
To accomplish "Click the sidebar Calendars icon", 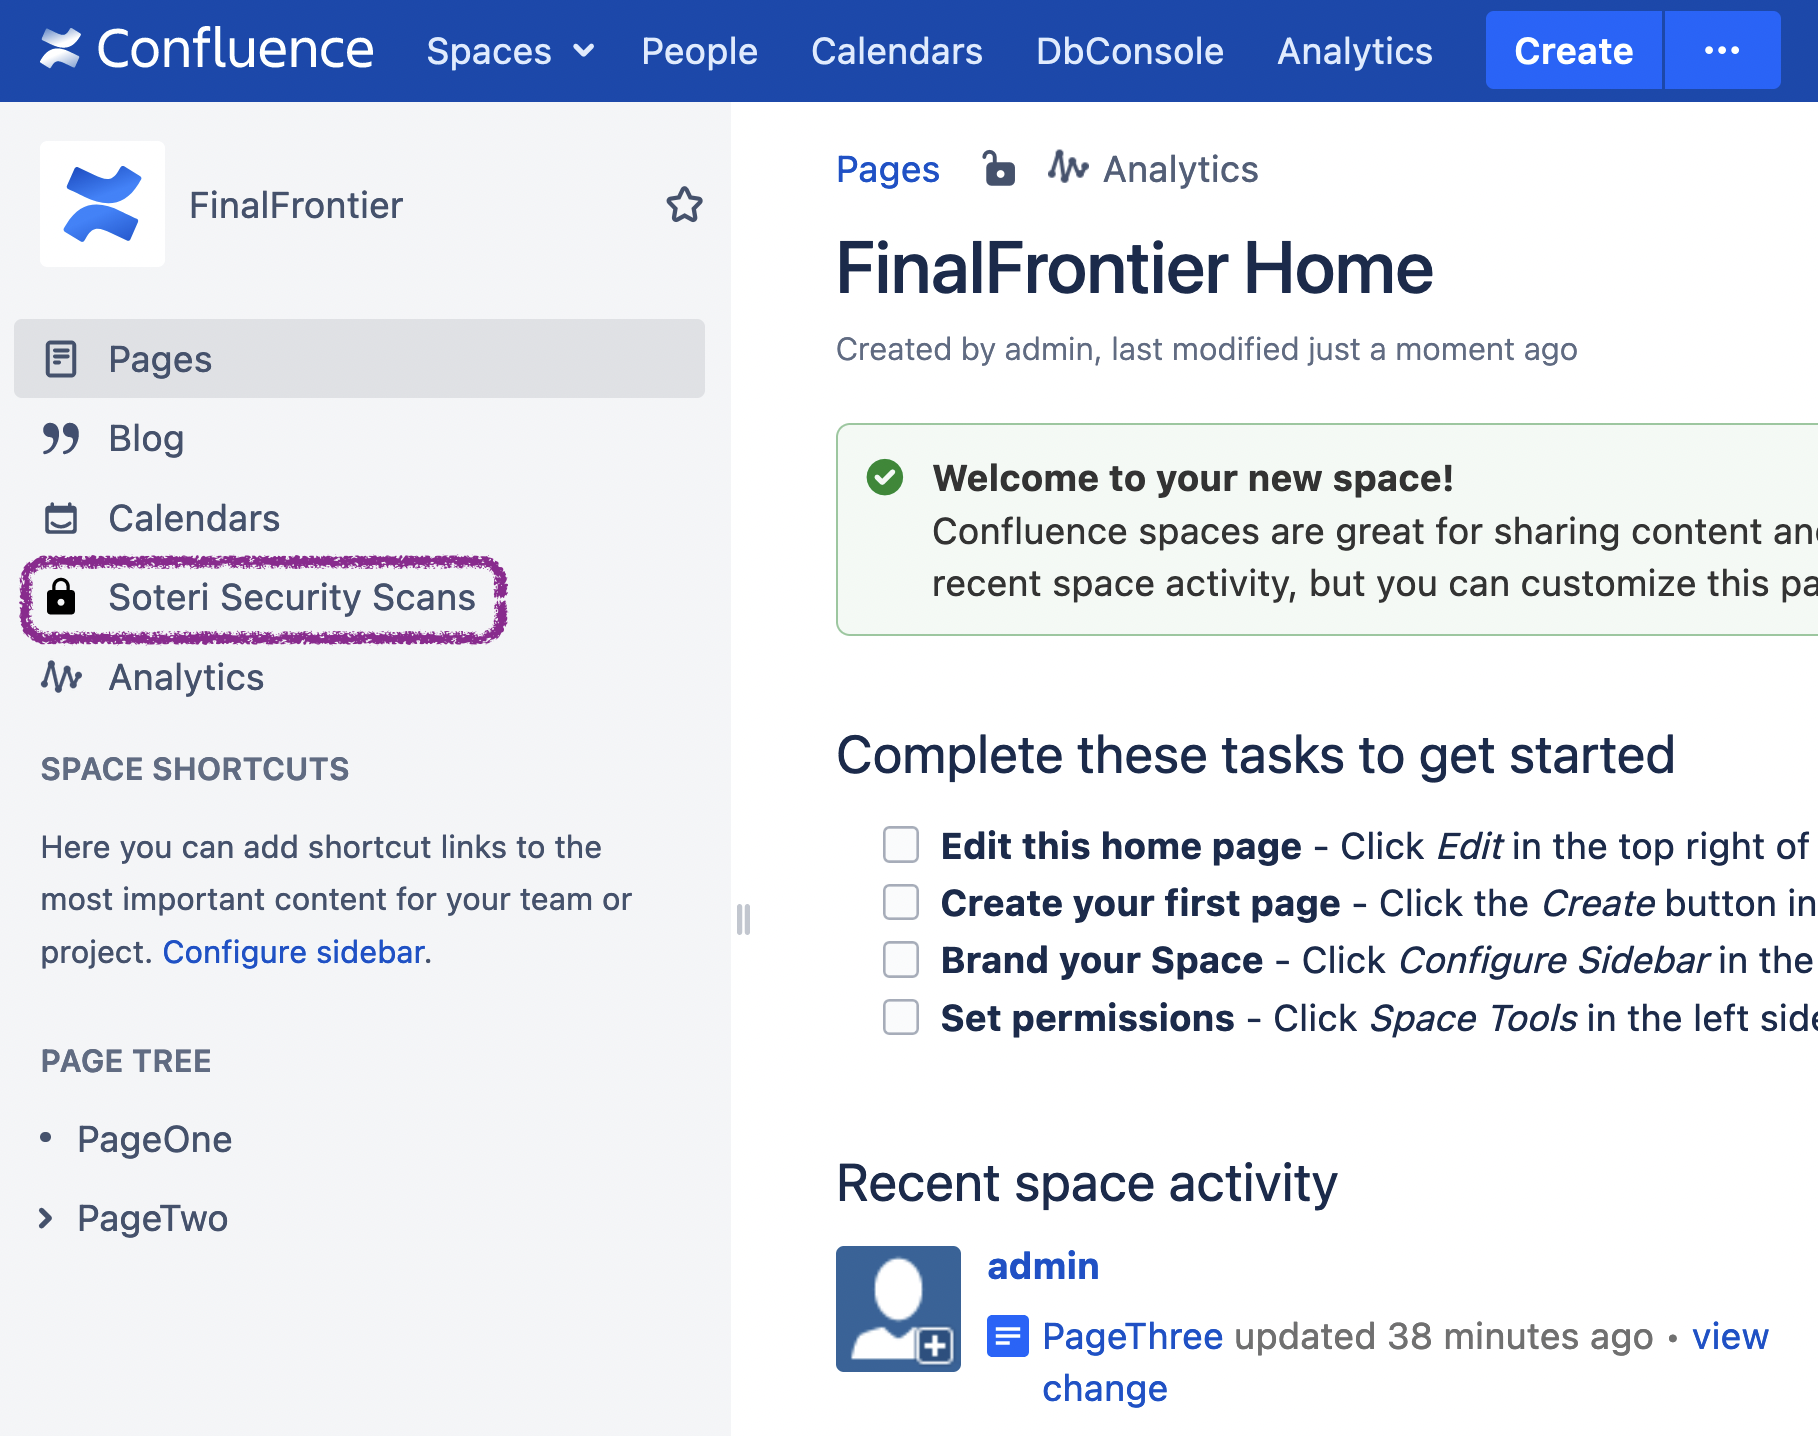I will pos(61,518).
